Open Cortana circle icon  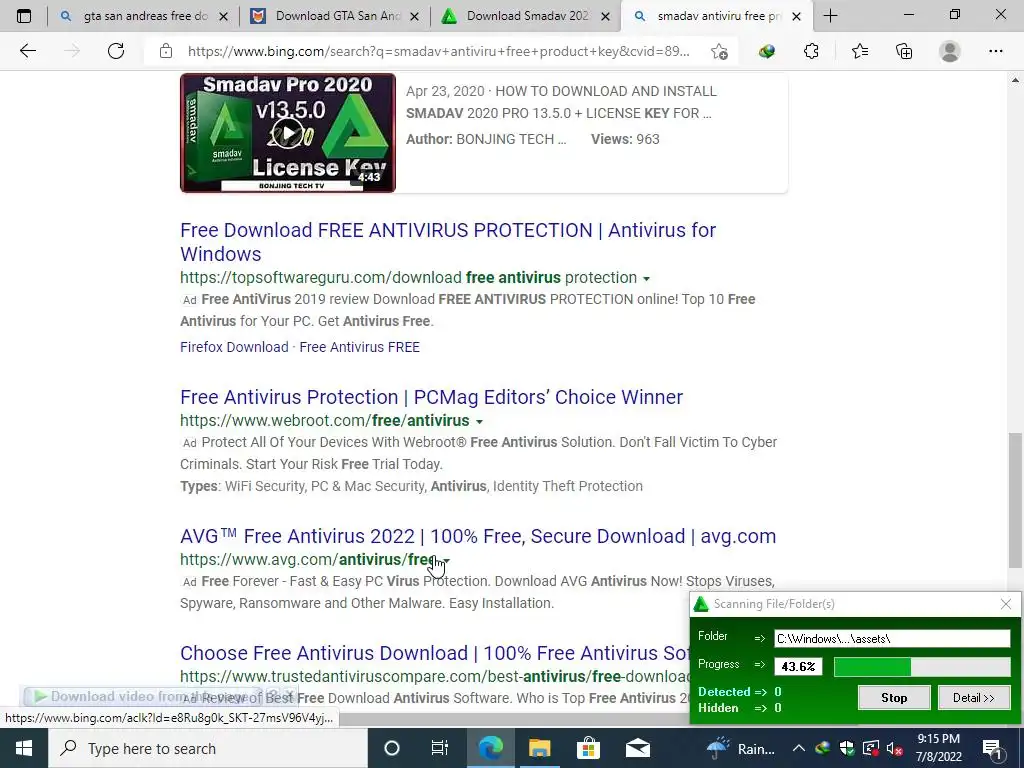392,748
